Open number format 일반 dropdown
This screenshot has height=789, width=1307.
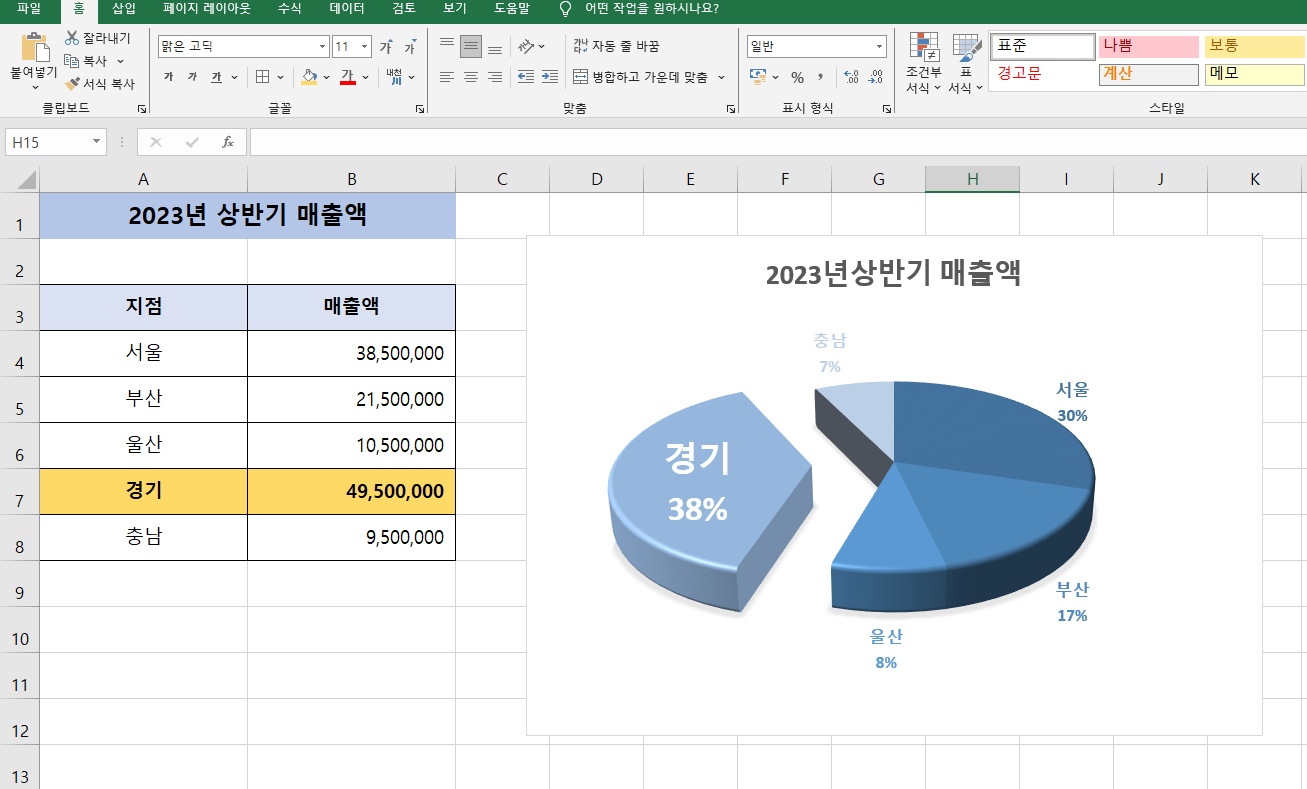click(880, 47)
